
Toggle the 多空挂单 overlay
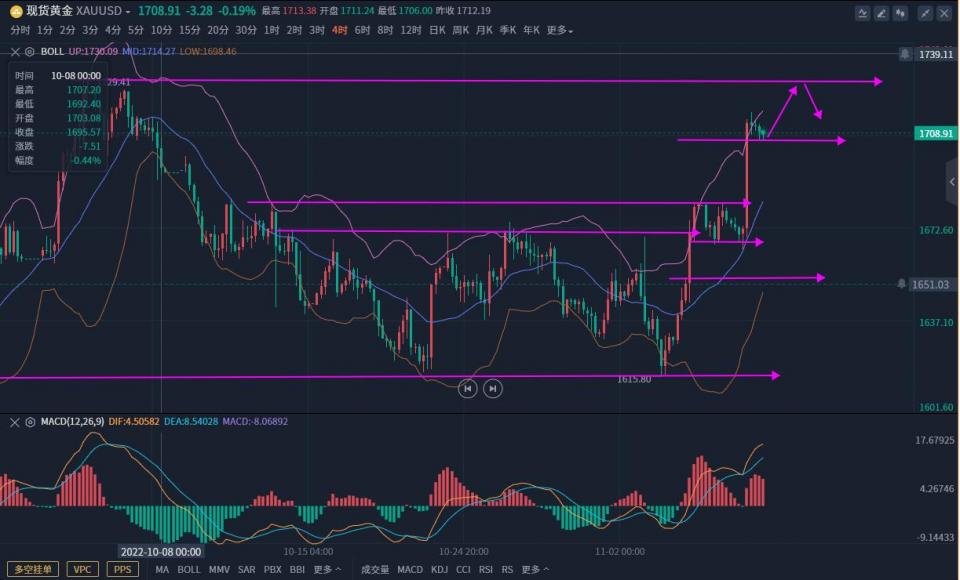(32, 569)
